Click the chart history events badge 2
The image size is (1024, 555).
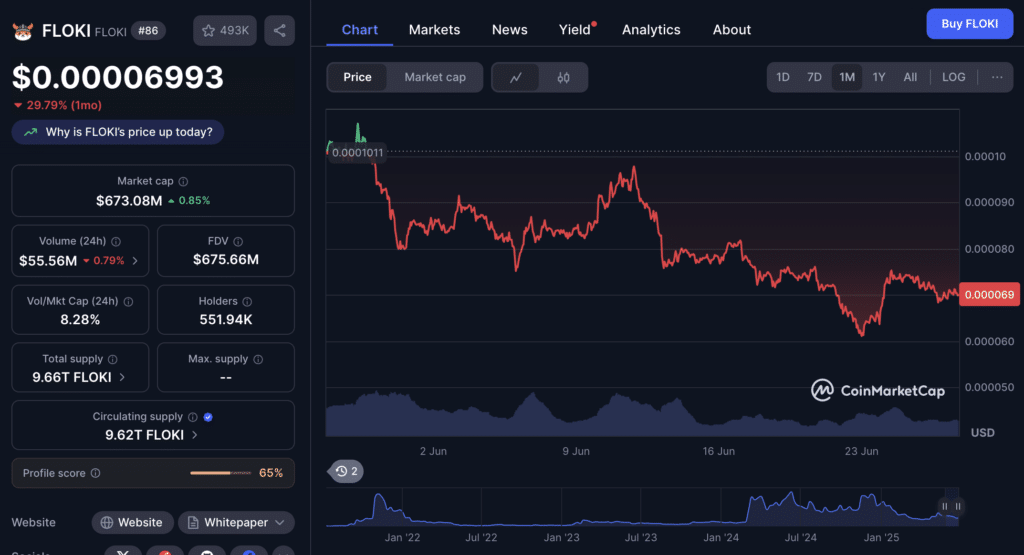click(347, 471)
